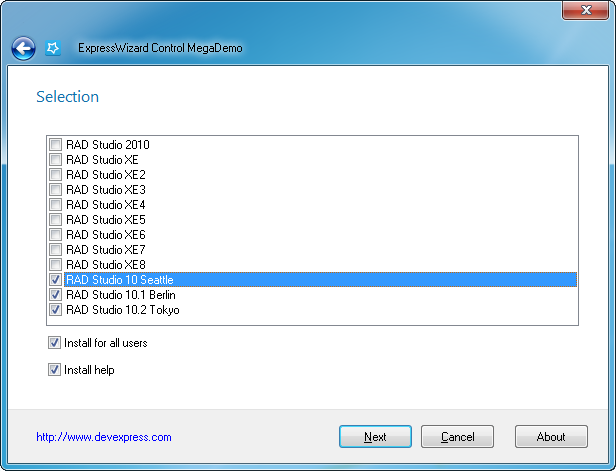The width and height of the screenshot is (616, 471).
Task: Uncheck the RAD Studio 10.1 Berlin checkbox
Action: 55,295
